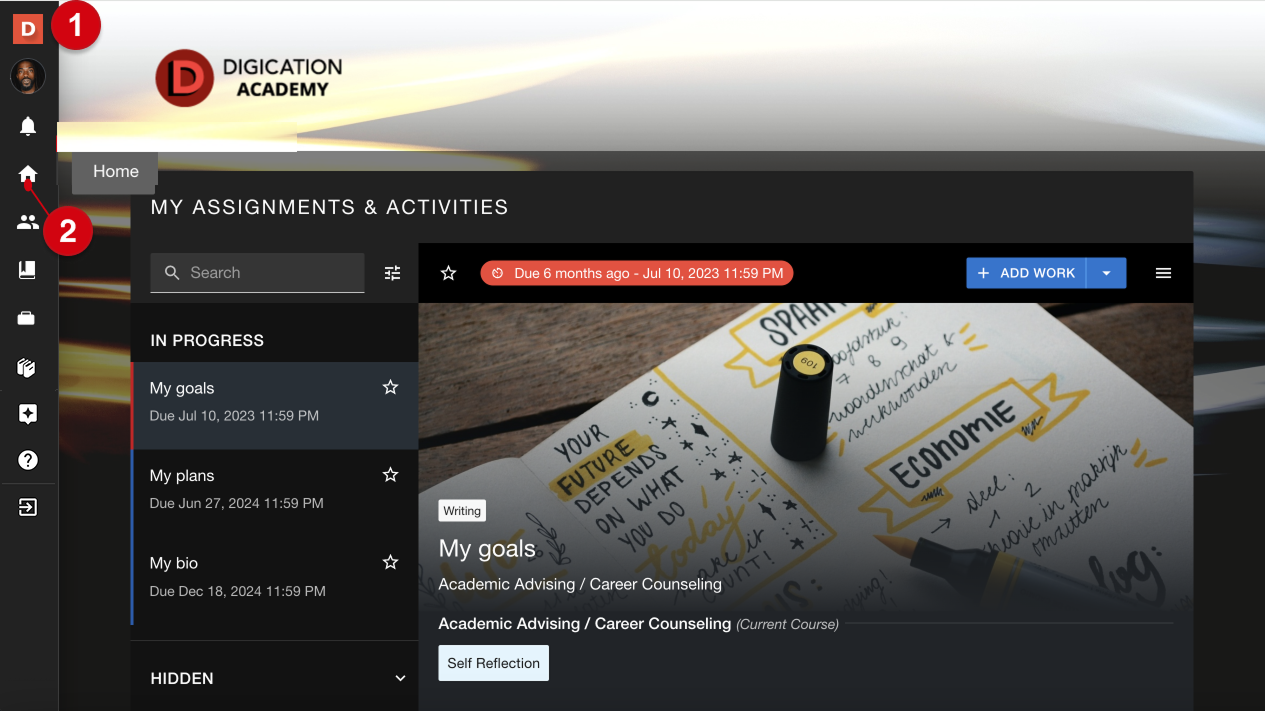The image size is (1265, 711).
Task: Open the hamburger menu beside Add Work
Action: click(x=1163, y=273)
